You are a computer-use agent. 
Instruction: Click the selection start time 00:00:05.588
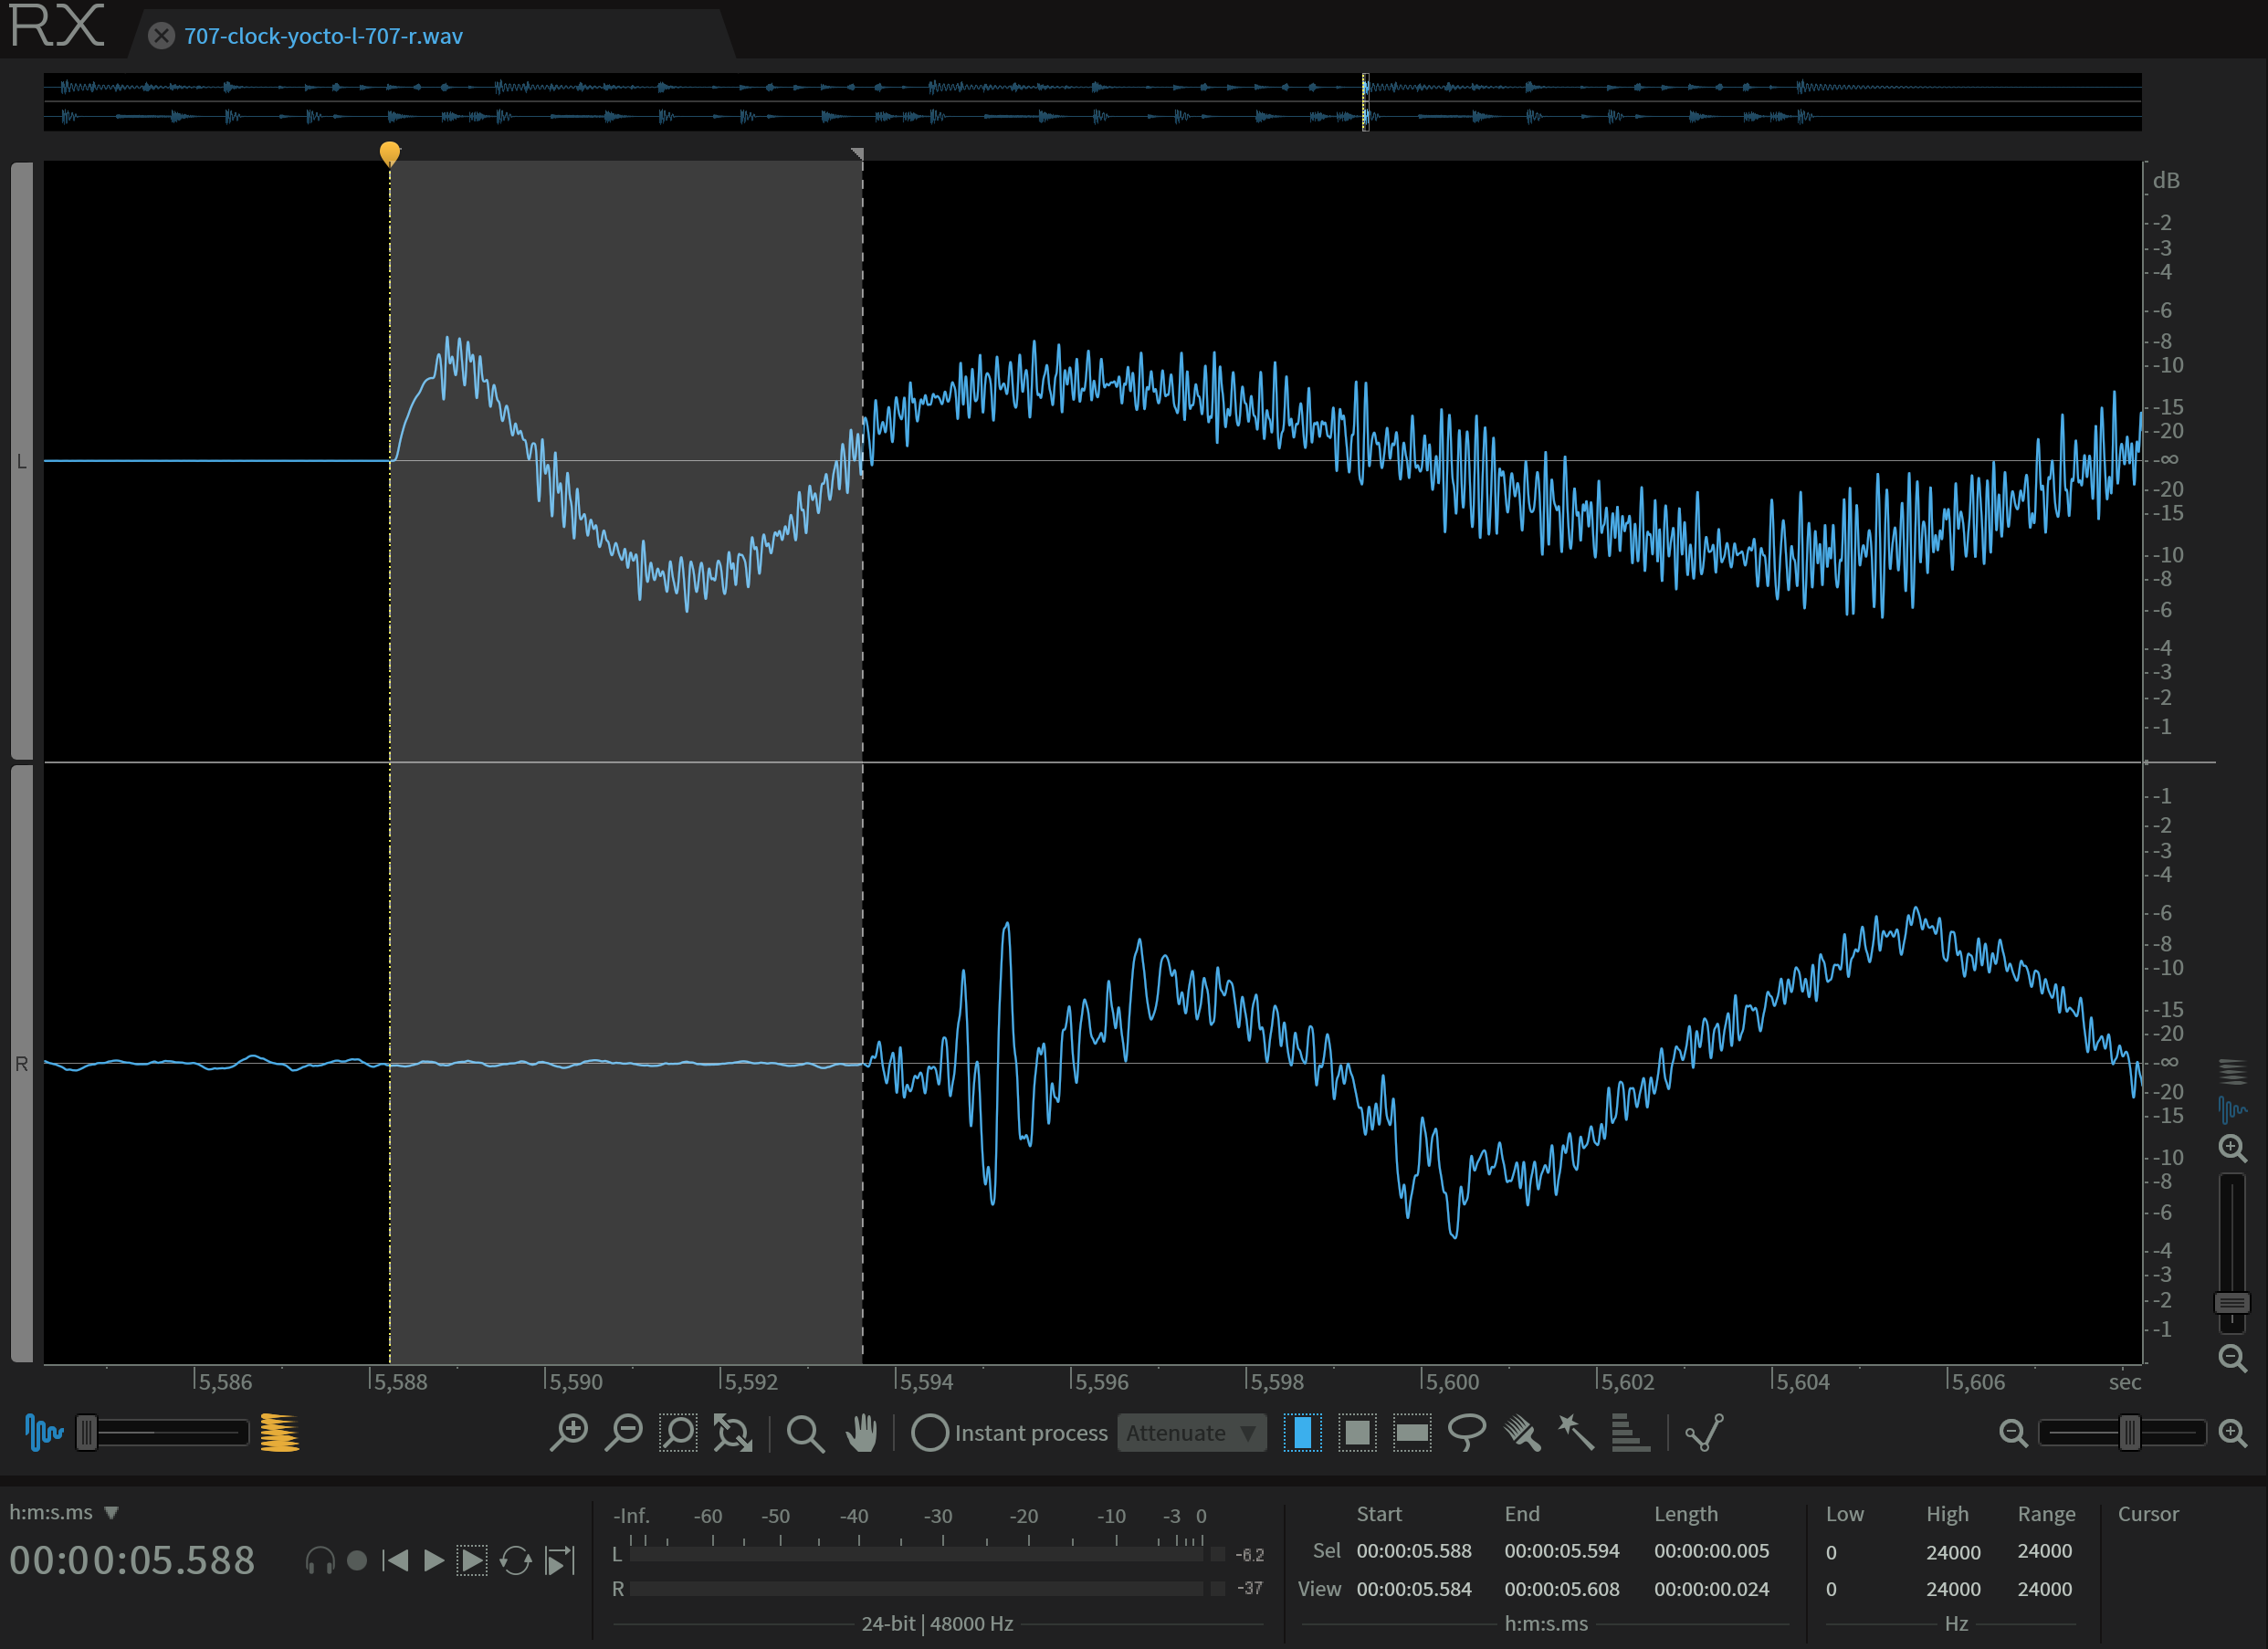(1414, 1551)
